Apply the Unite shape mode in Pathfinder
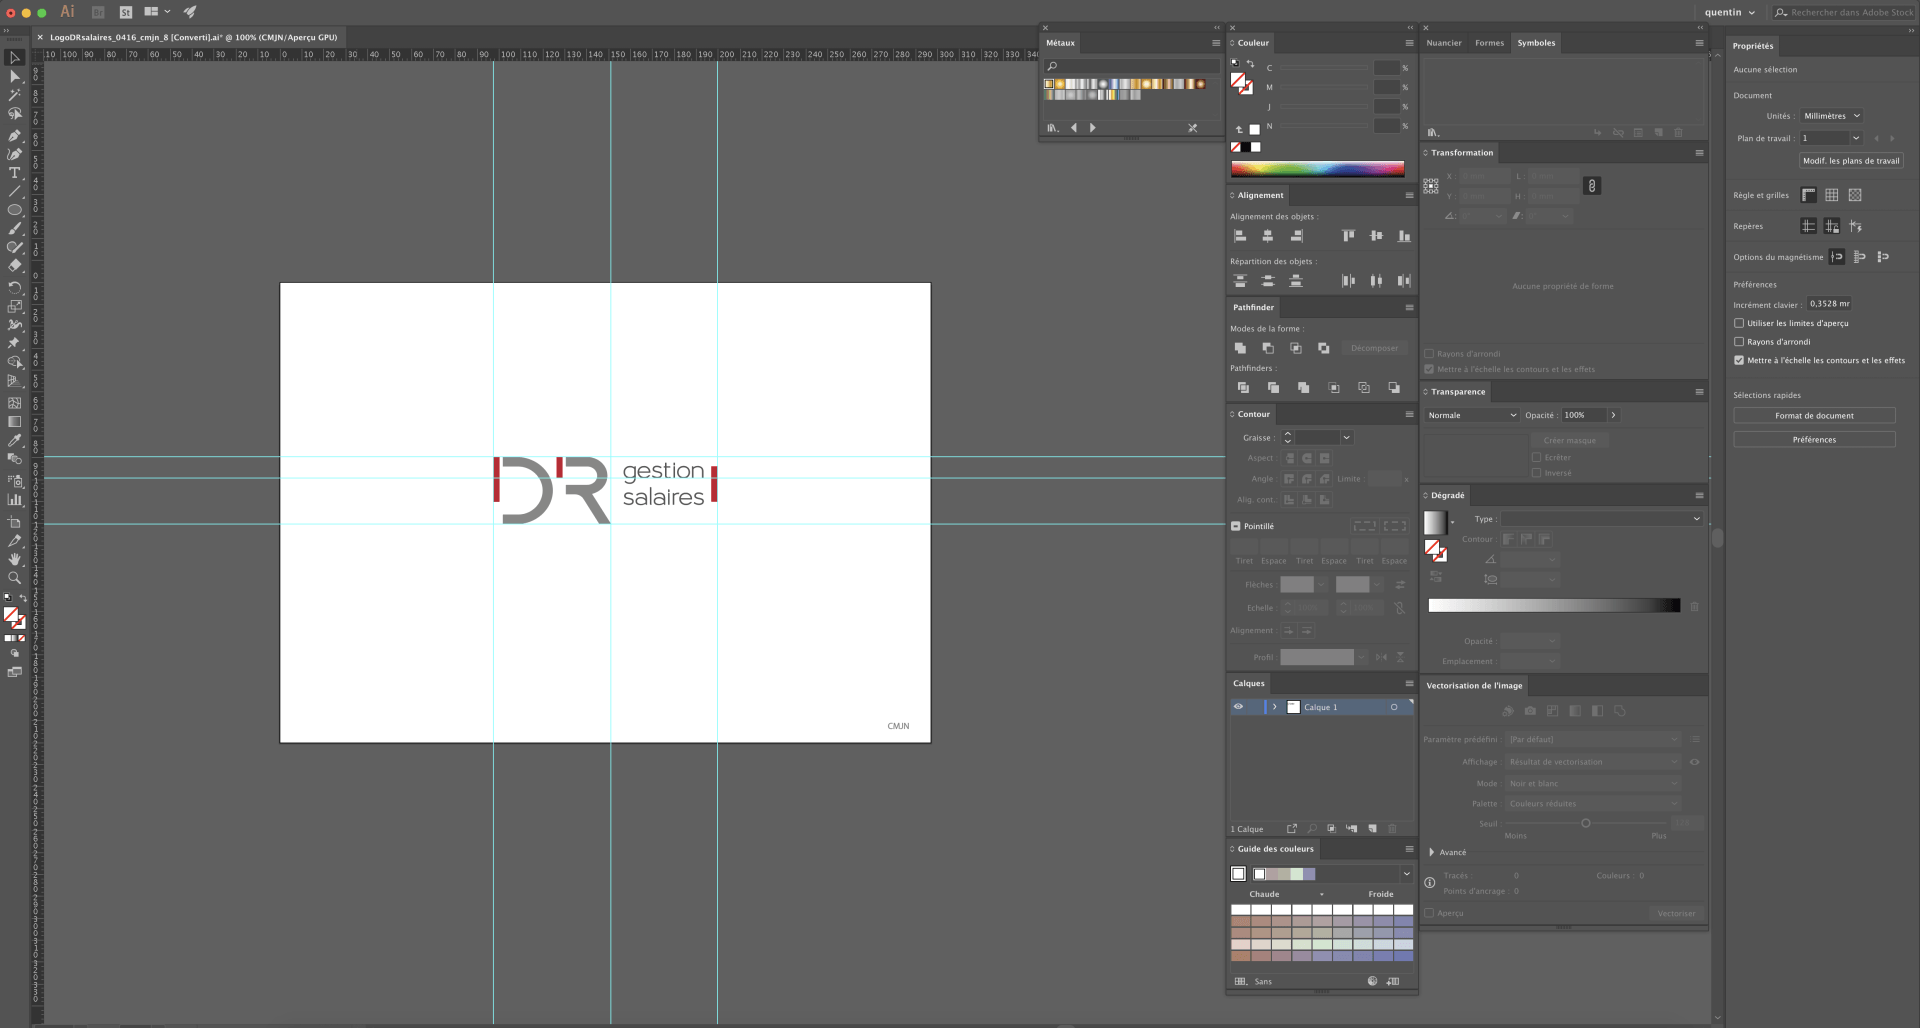Viewport: 1920px width, 1028px height. (x=1241, y=348)
